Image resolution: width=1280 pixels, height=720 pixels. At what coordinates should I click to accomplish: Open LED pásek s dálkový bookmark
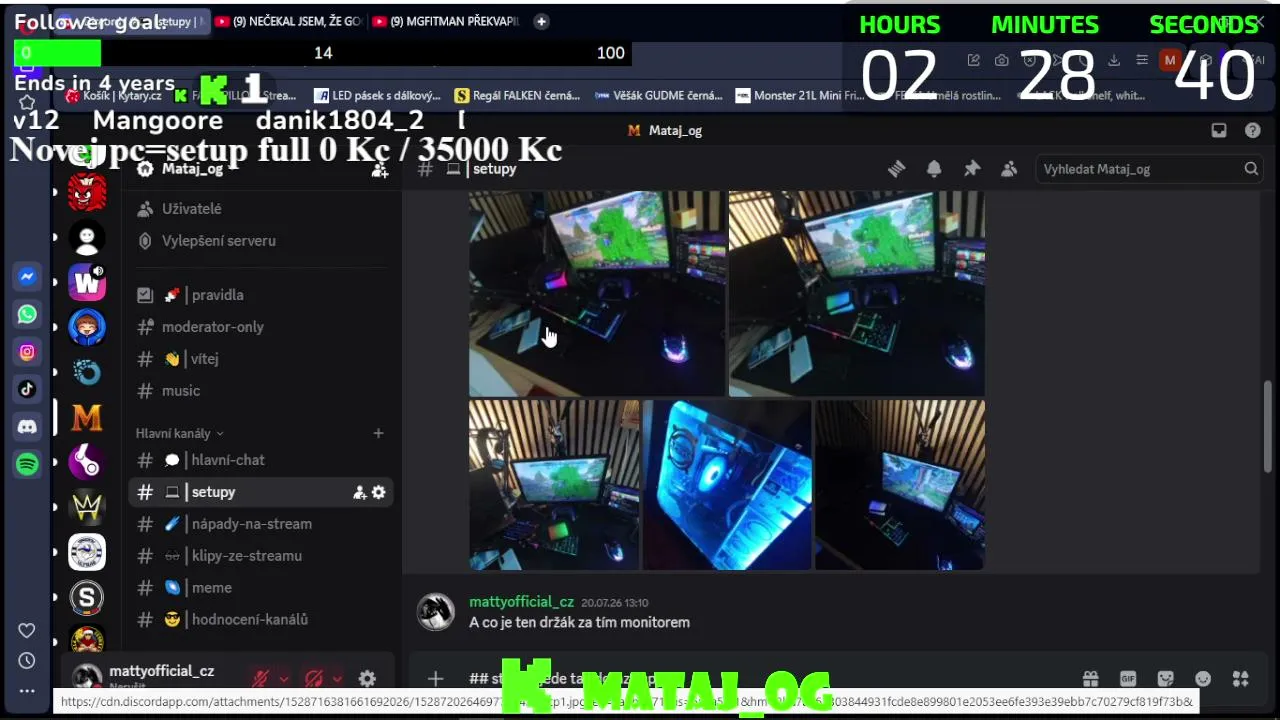pos(377,96)
